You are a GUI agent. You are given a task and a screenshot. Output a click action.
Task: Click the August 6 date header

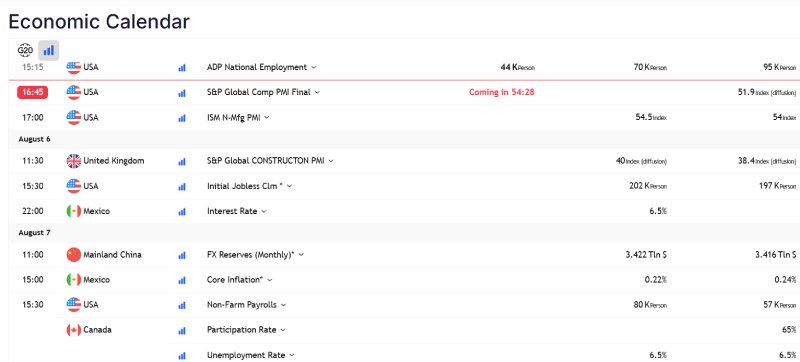pyautogui.click(x=34, y=139)
